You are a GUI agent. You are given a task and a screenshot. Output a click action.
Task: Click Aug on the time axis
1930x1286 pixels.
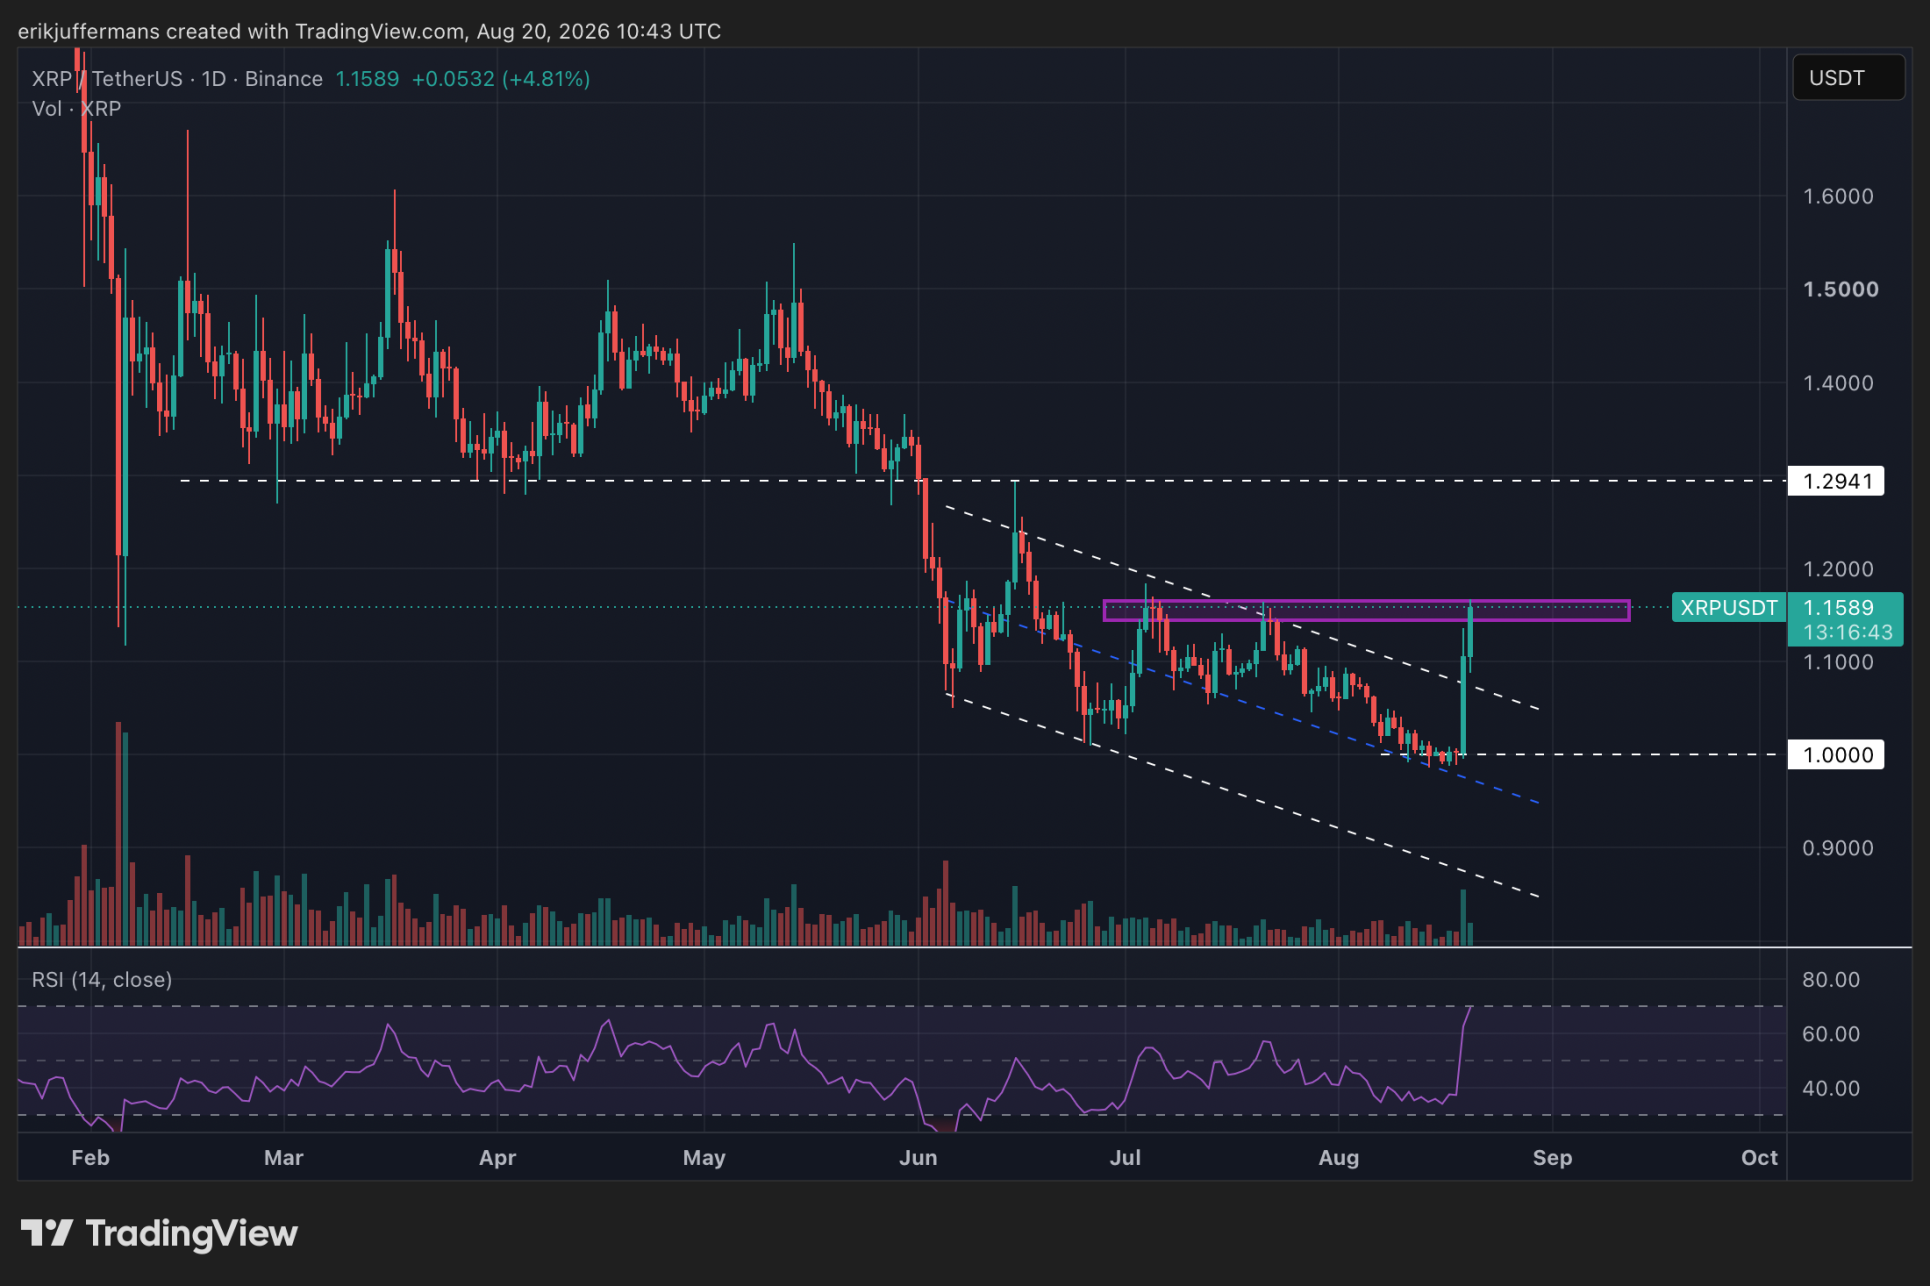coord(1339,1158)
